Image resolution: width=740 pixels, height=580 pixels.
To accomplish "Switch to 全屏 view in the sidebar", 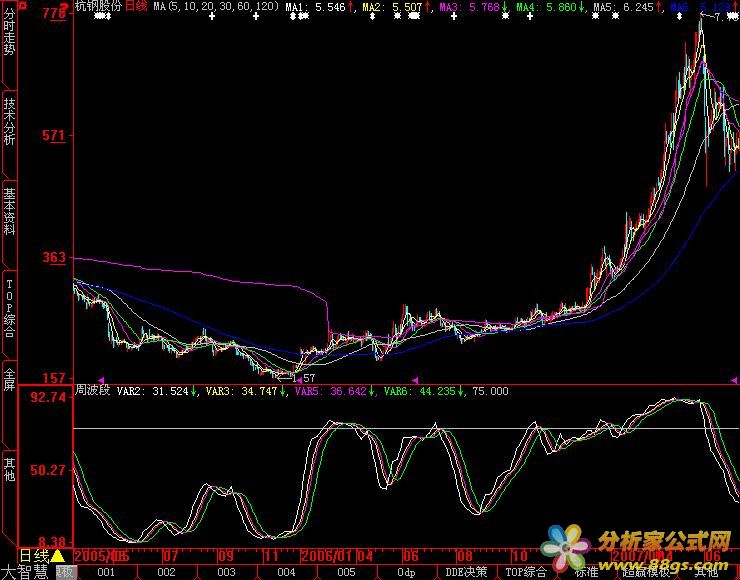I will pyautogui.click(x=9, y=380).
